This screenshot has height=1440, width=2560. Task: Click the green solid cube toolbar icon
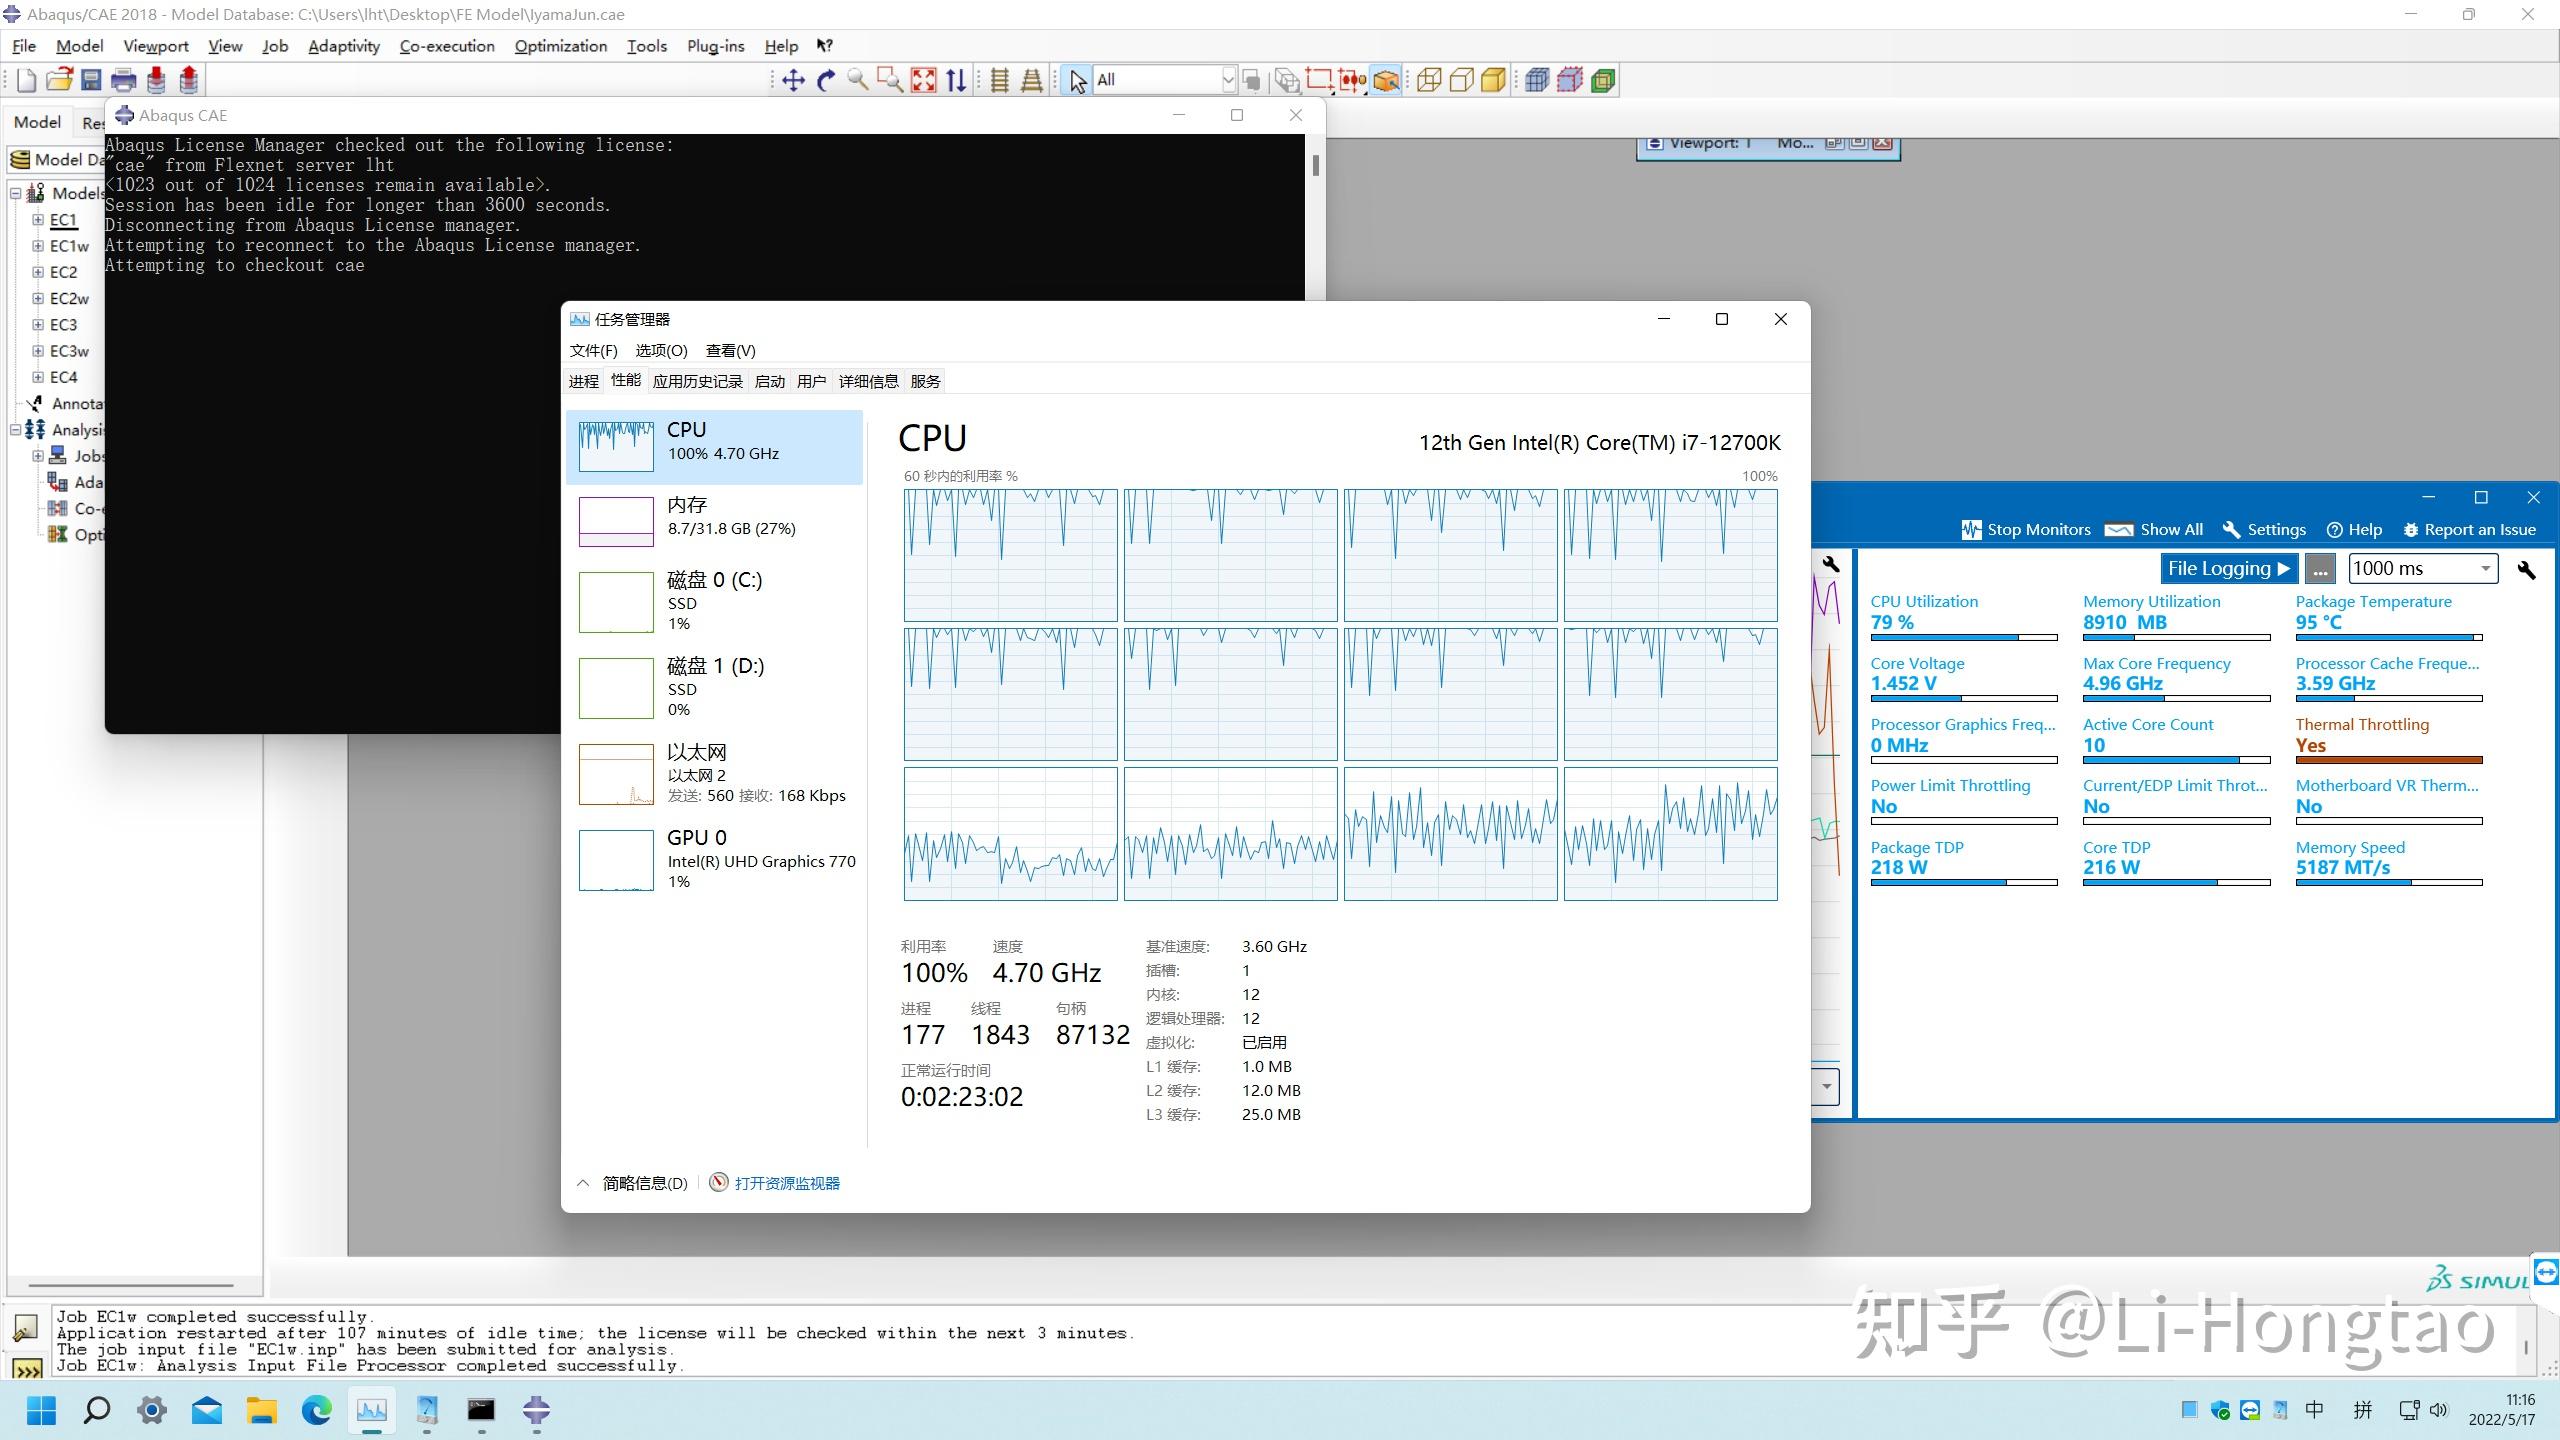coord(1603,80)
